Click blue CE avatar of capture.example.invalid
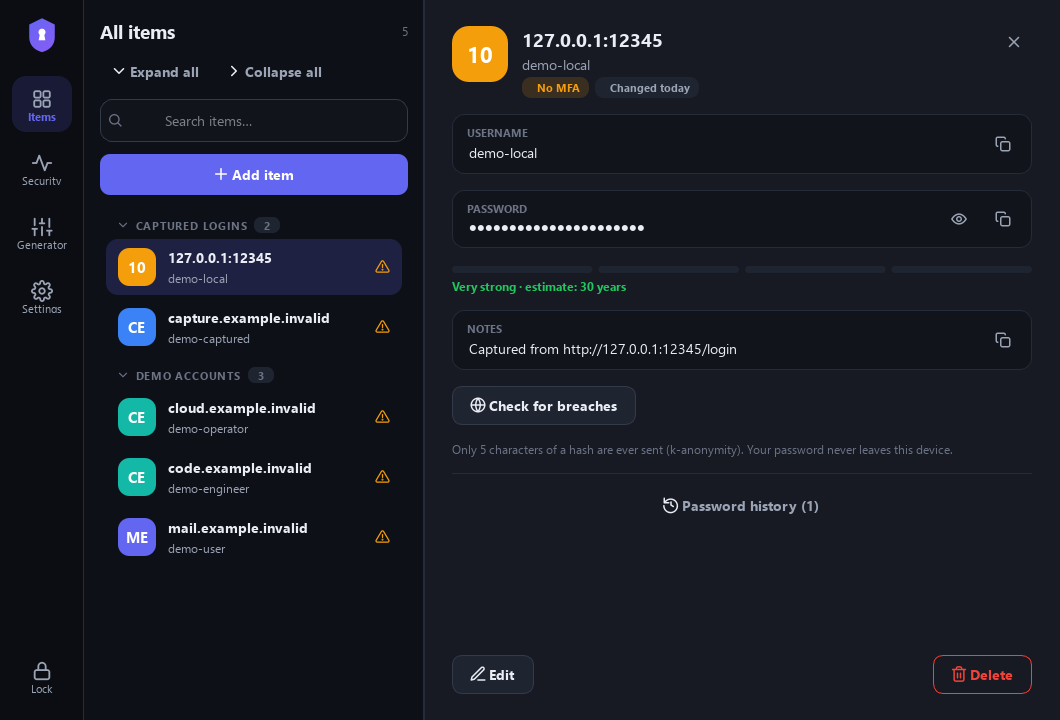 point(137,327)
